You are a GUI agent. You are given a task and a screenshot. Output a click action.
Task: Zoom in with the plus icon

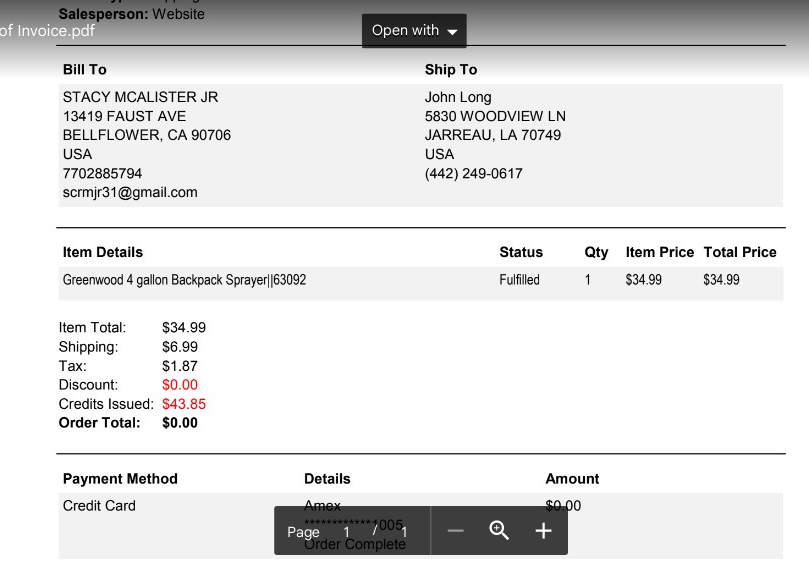pos(543,531)
